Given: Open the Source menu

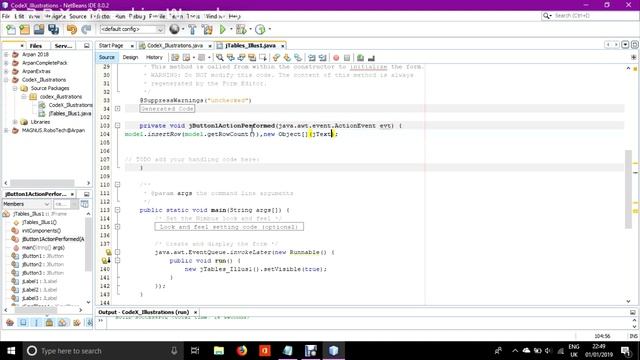Looking at the screenshot, I should coord(78,16).
